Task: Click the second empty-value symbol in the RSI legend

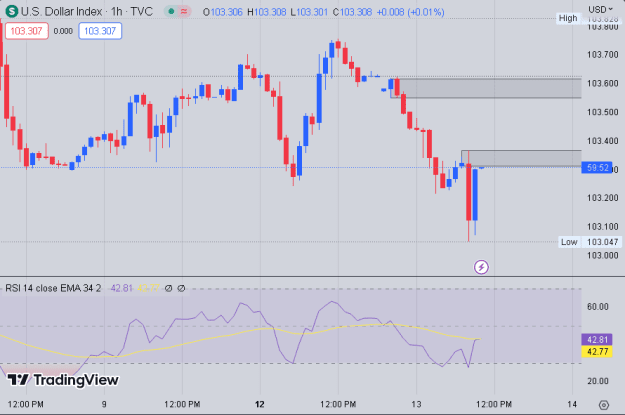Action: pyautogui.click(x=181, y=288)
